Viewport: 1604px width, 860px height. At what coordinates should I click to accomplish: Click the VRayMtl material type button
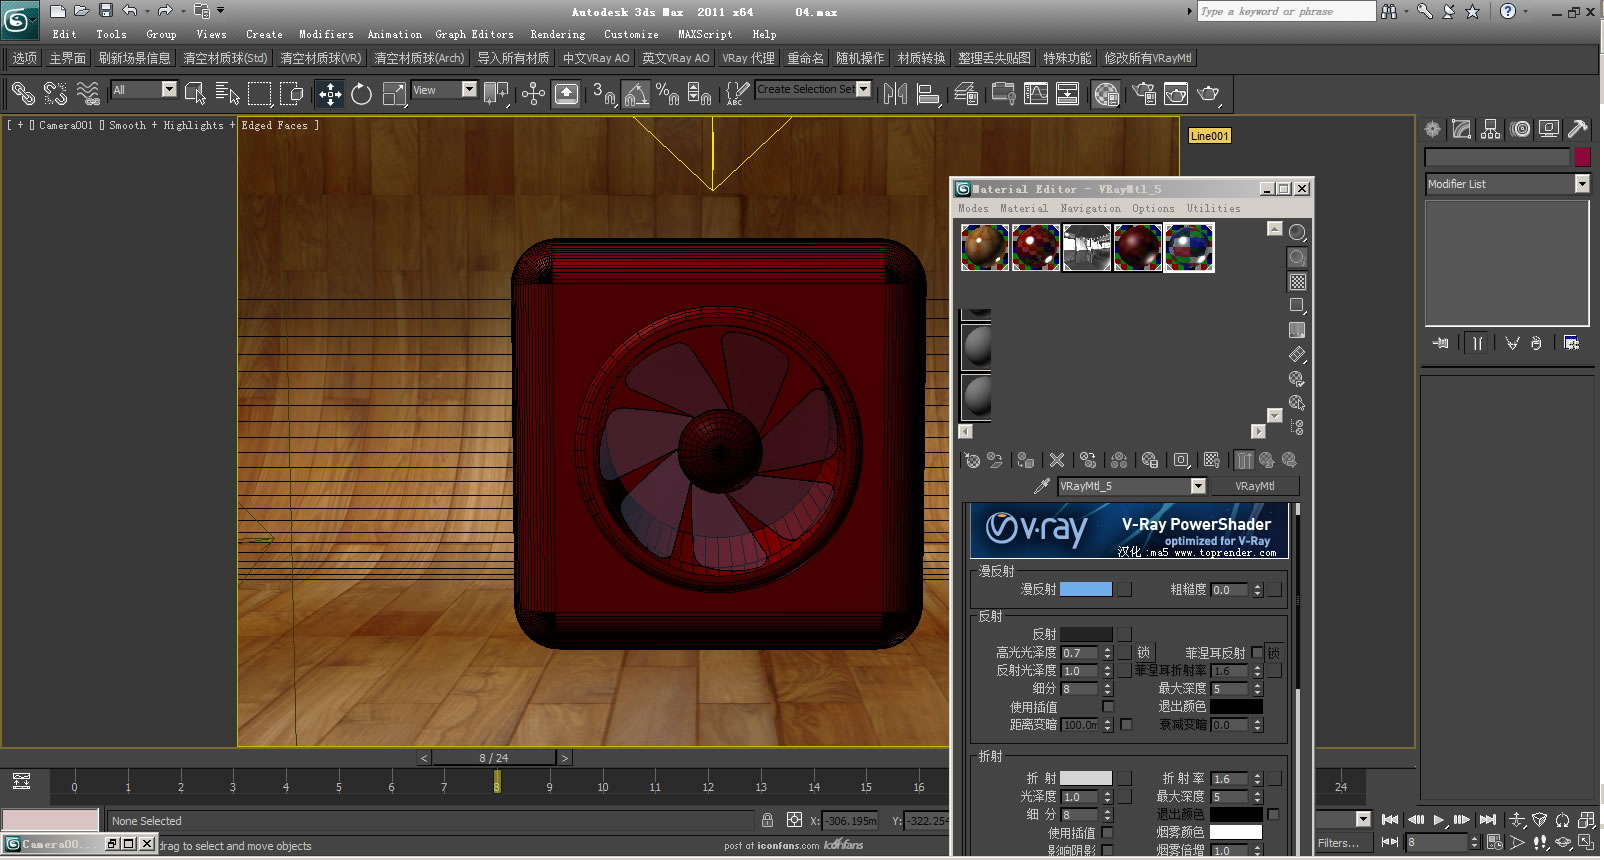pyautogui.click(x=1255, y=486)
